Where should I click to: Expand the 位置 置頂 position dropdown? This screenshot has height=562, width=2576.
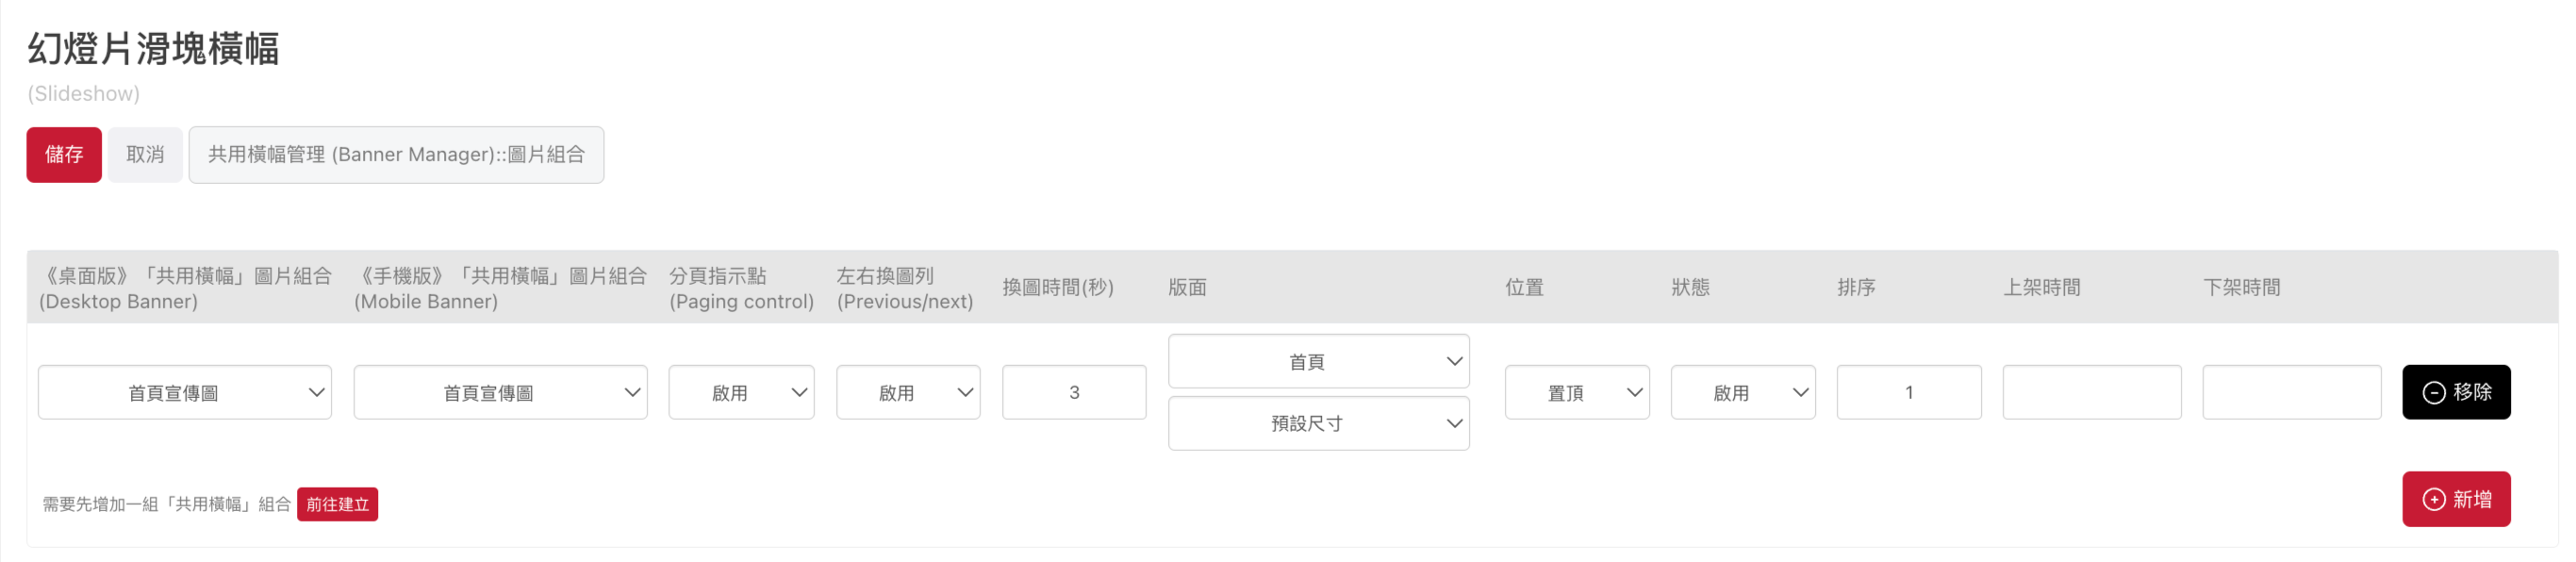point(1577,392)
